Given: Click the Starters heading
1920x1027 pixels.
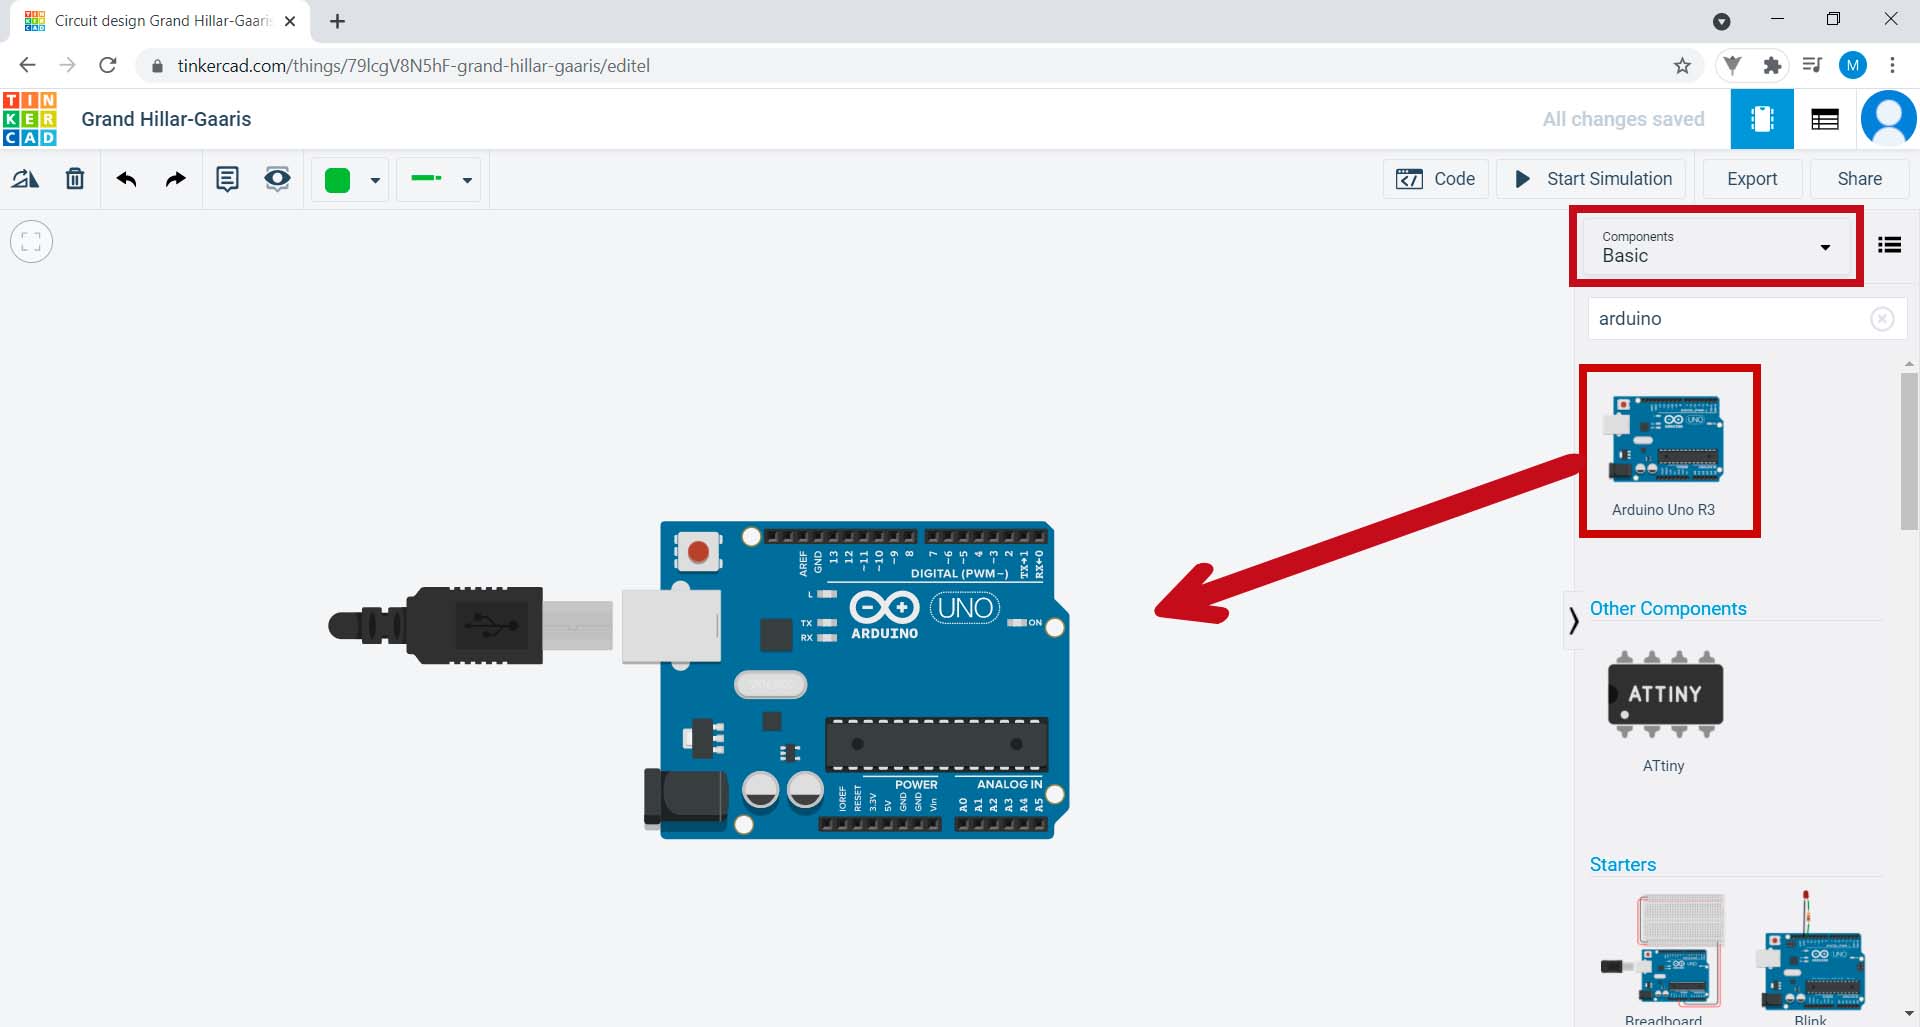Looking at the screenshot, I should [x=1623, y=865].
